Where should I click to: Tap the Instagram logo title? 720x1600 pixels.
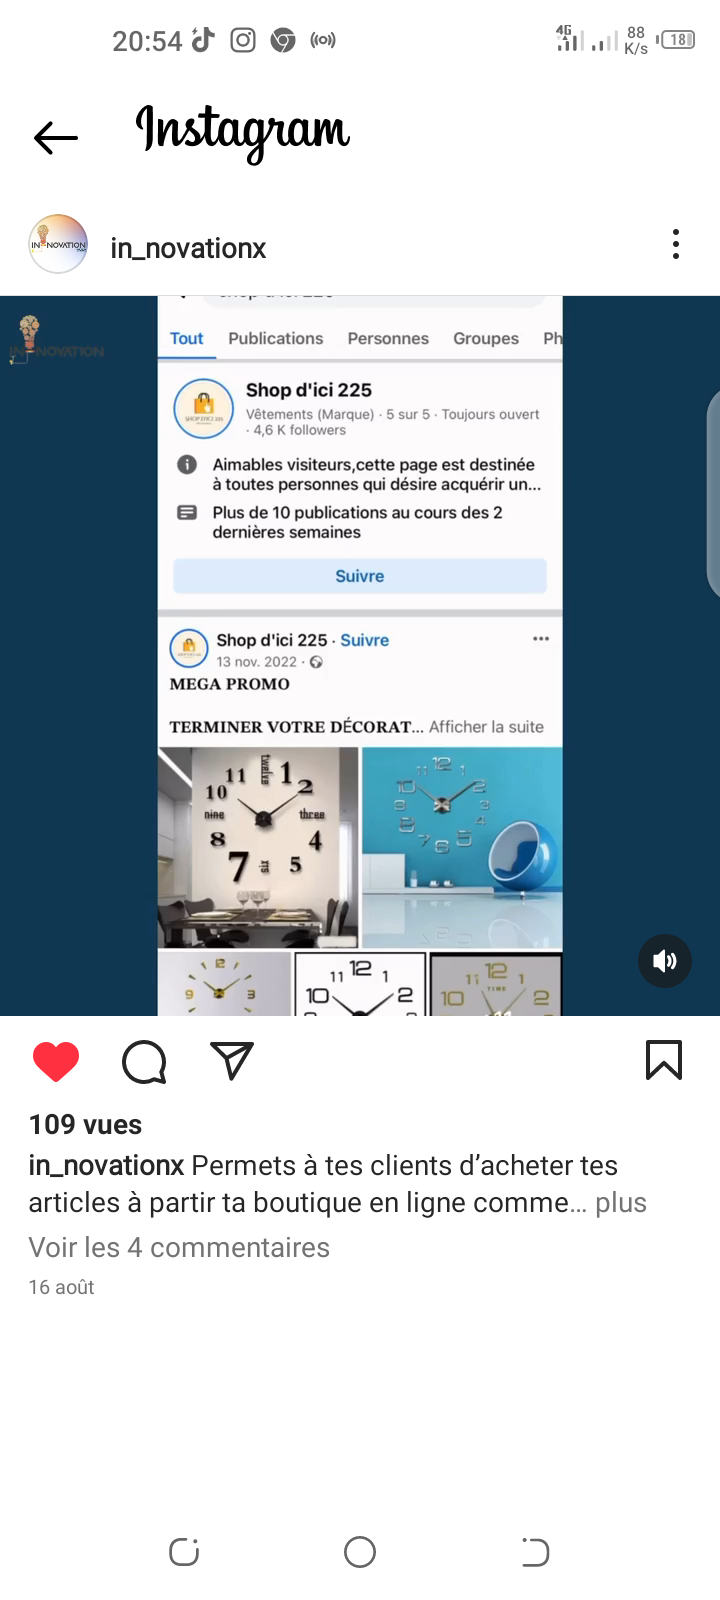tap(243, 131)
